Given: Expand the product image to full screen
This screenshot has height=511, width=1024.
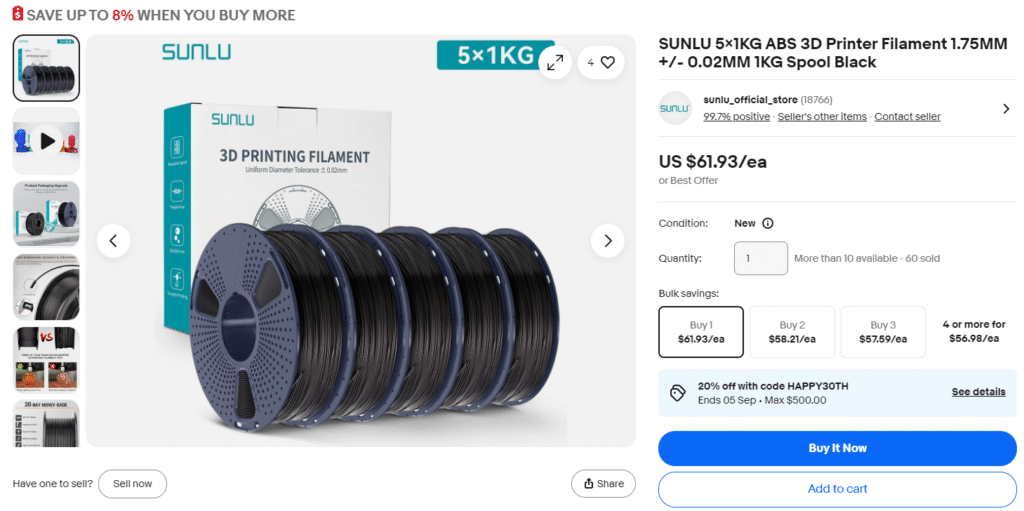Looking at the screenshot, I should click(555, 63).
